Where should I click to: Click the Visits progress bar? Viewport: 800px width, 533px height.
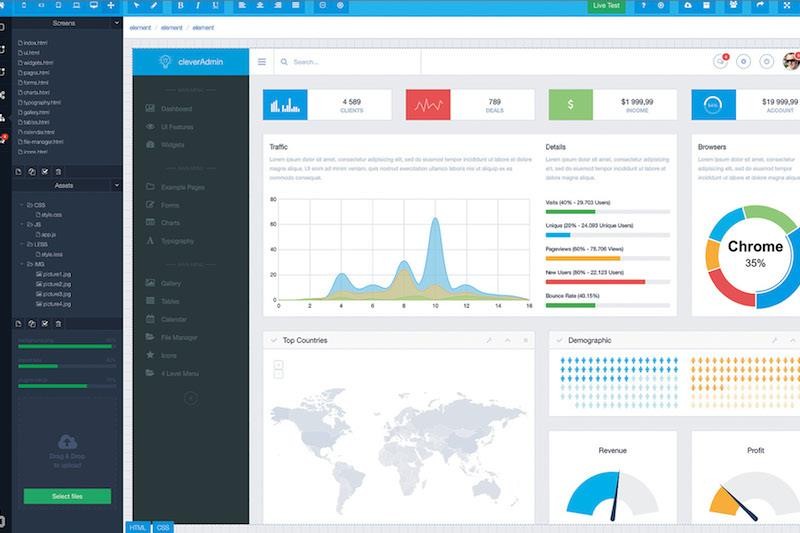pos(608,212)
